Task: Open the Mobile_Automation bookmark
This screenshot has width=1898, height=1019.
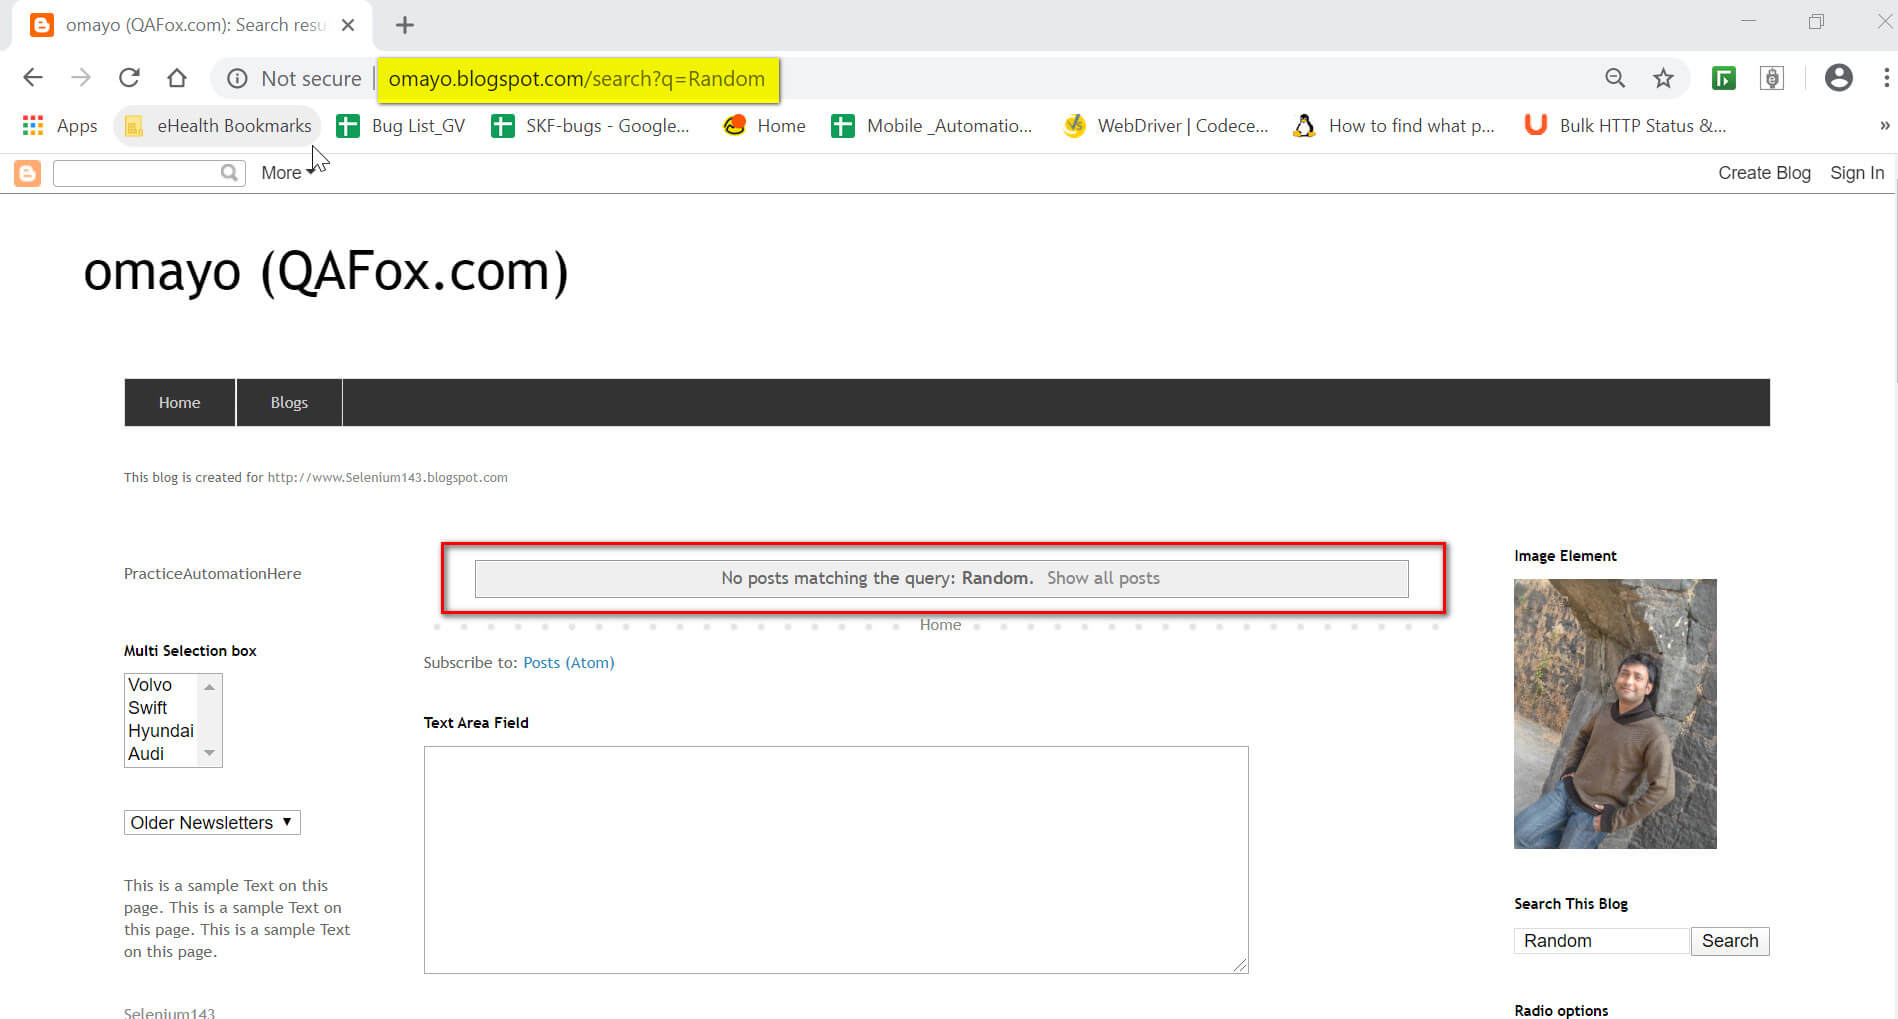Action: pos(932,126)
